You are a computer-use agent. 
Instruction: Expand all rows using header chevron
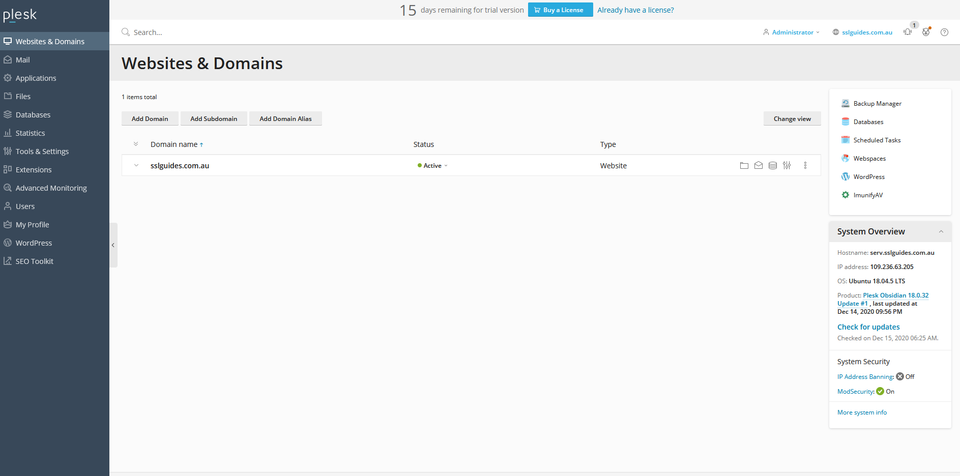click(x=136, y=144)
